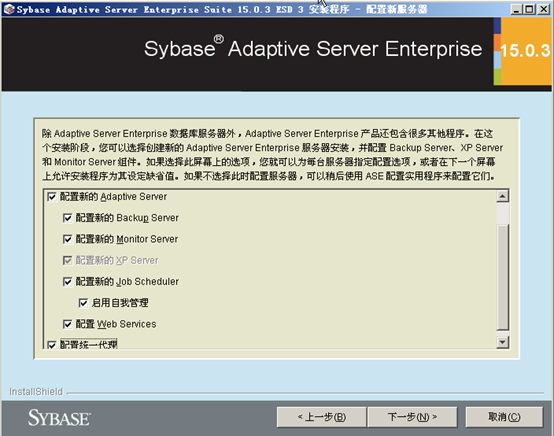Click the Sybase logo in footer
The height and width of the screenshot is (436, 554).
pyautogui.click(x=59, y=418)
